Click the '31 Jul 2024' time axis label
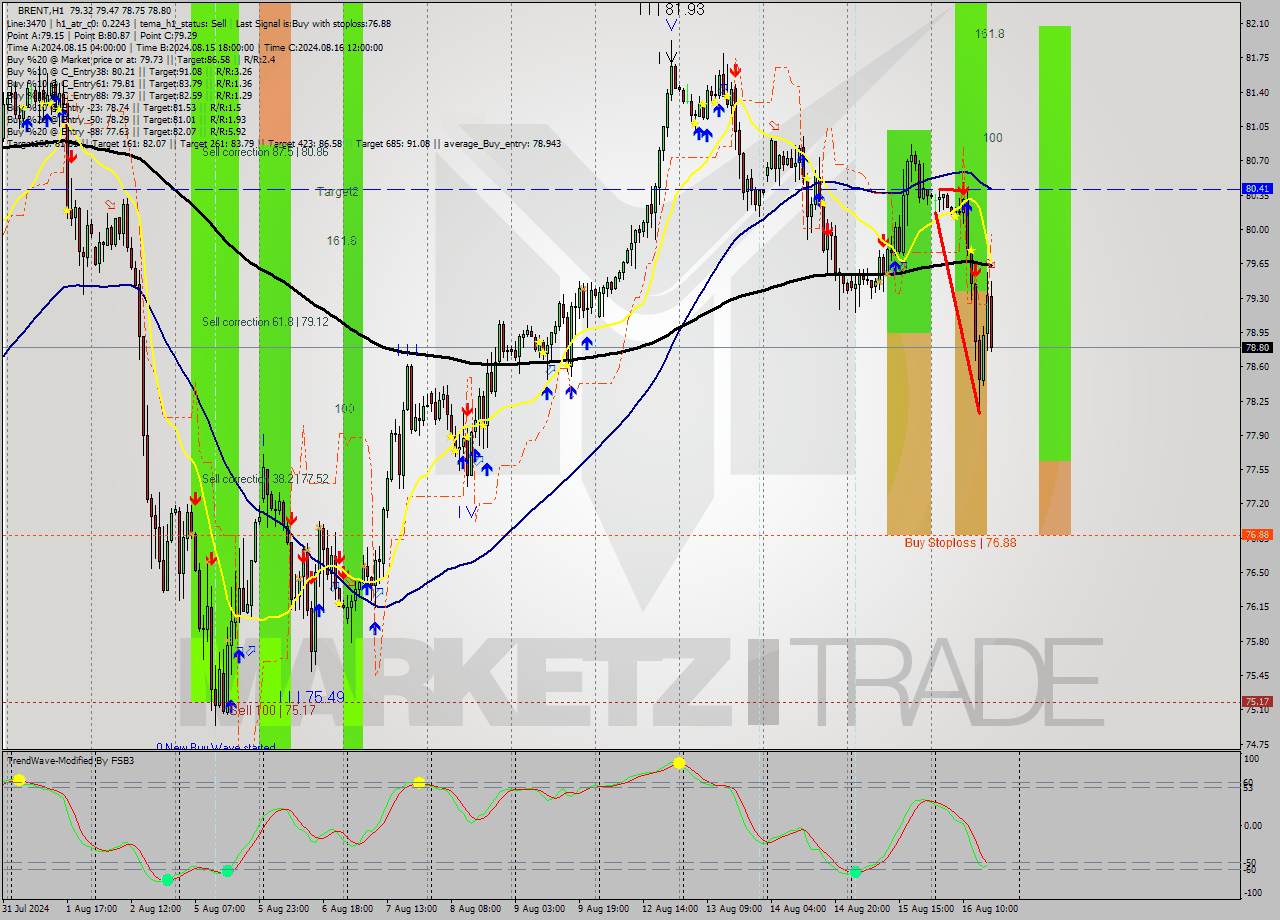Screen dimensions: 1280x920 27,908
